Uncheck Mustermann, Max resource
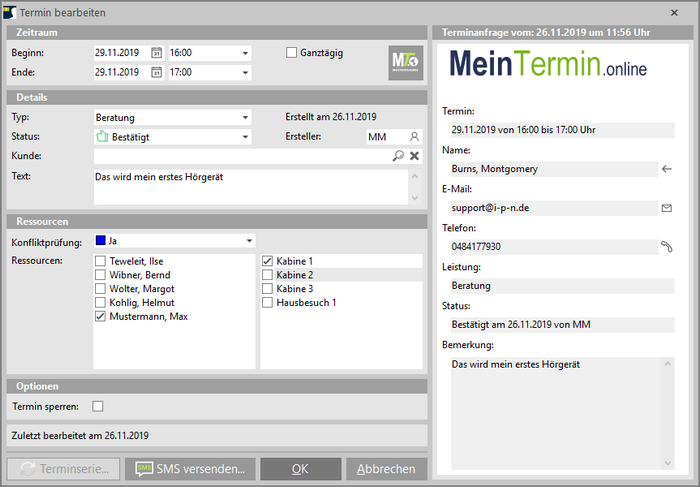 (x=101, y=316)
